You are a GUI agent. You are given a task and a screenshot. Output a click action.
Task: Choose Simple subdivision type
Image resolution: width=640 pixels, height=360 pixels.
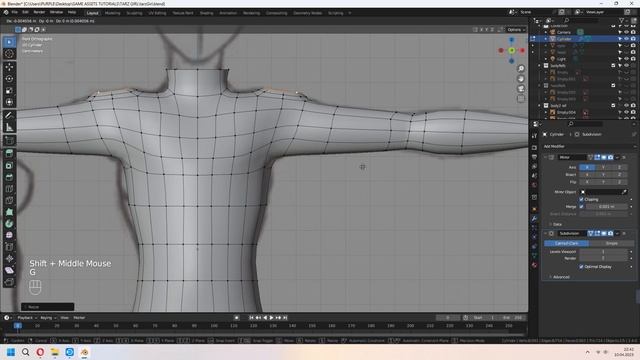click(x=611, y=243)
